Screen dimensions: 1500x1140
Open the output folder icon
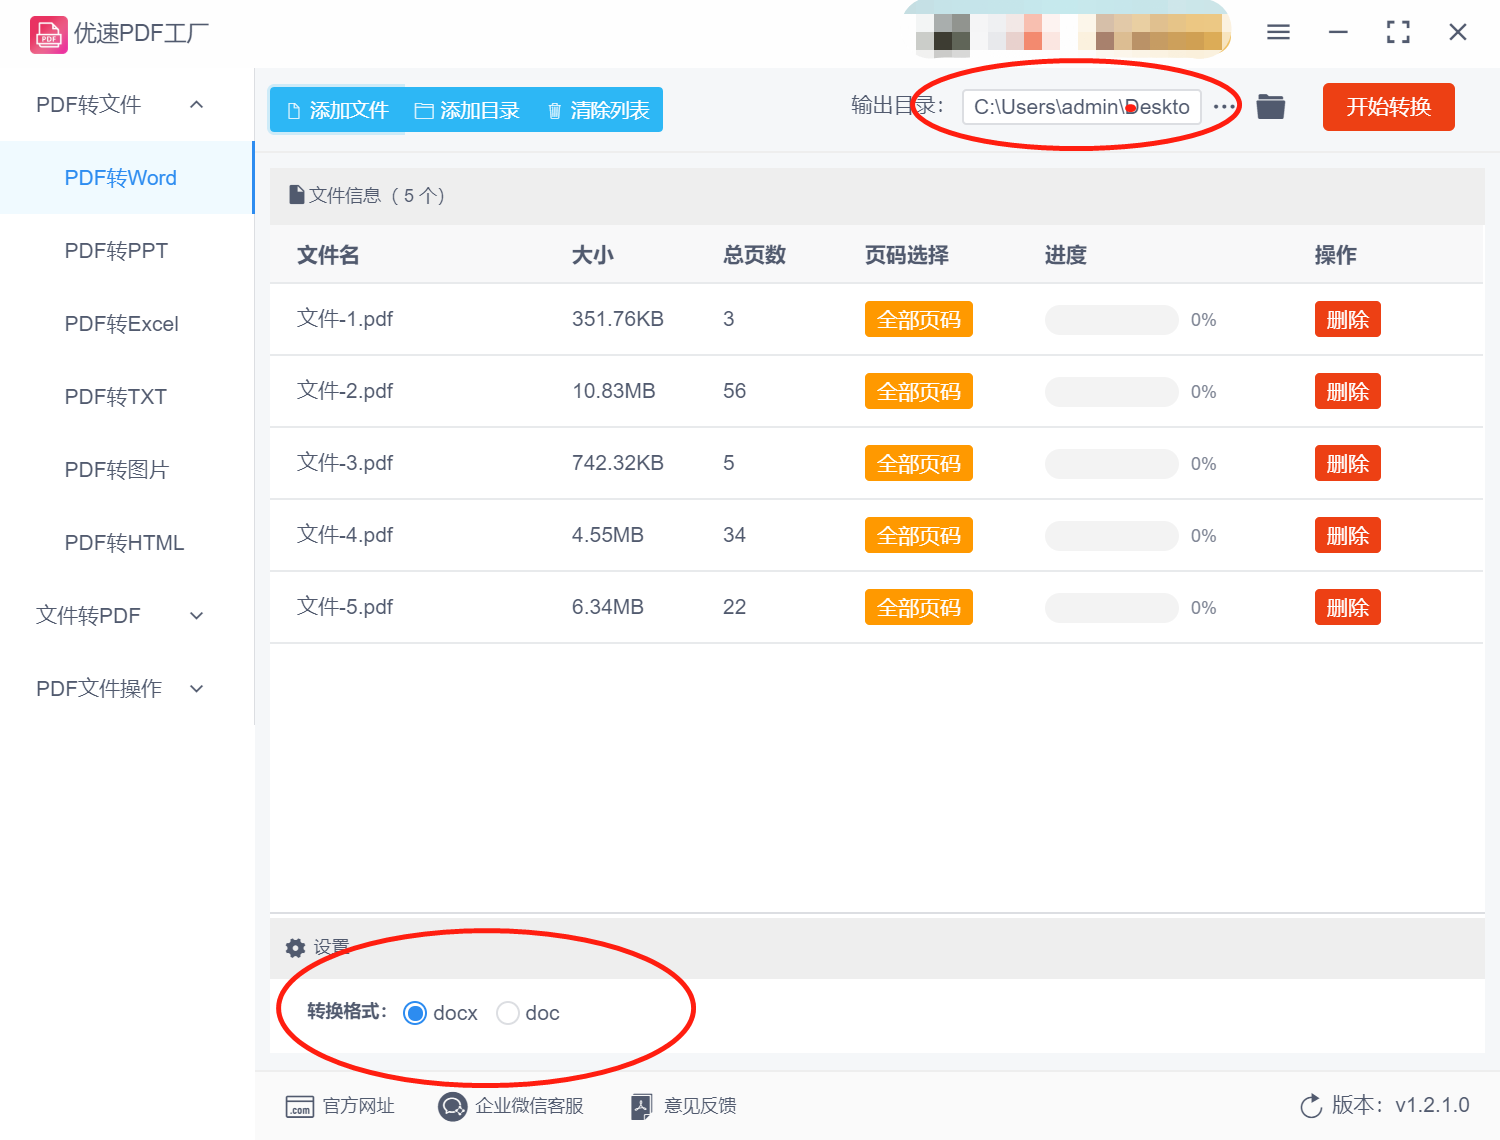(x=1271, y=106)
